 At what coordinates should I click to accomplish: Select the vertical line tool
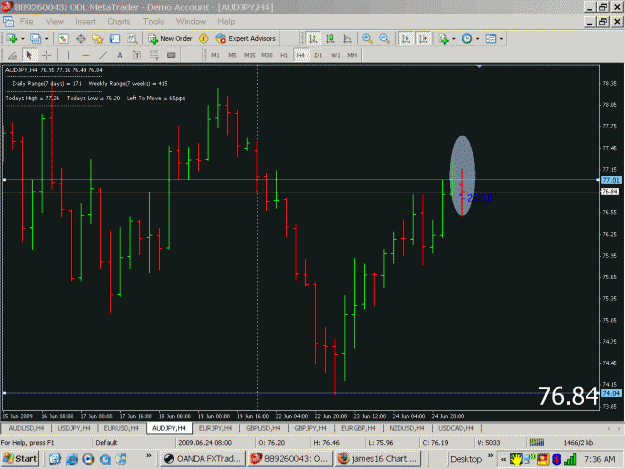[x=68, y=55]
